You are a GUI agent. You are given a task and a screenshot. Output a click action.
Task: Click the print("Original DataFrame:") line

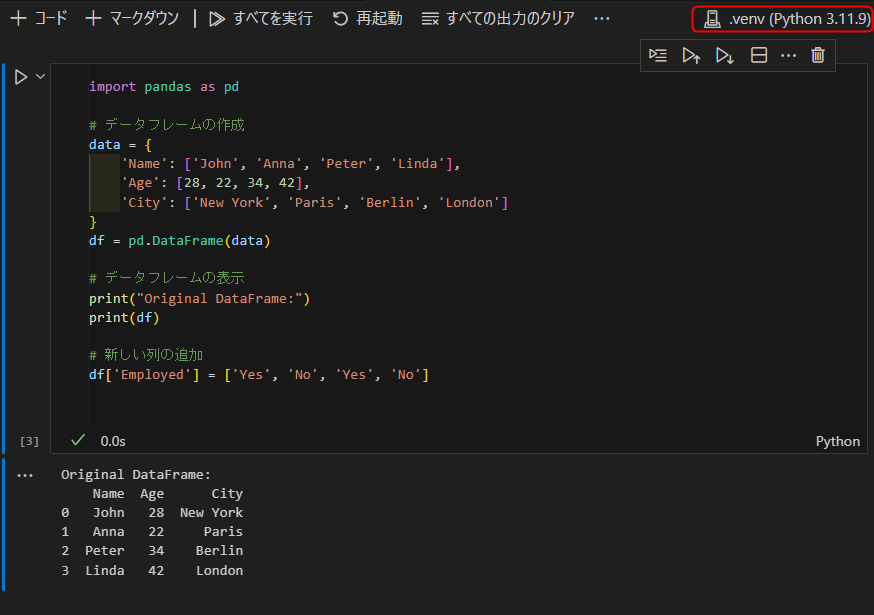coord(199,298)
